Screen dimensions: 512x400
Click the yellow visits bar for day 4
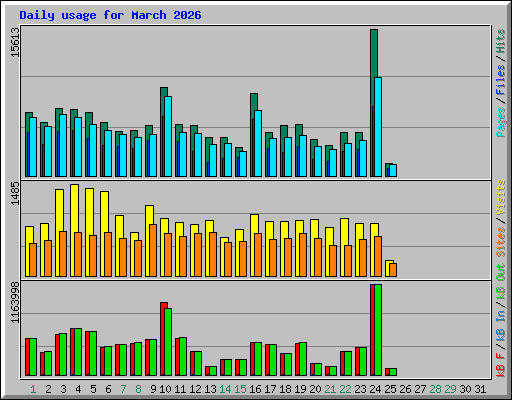(x=74, y=208)
